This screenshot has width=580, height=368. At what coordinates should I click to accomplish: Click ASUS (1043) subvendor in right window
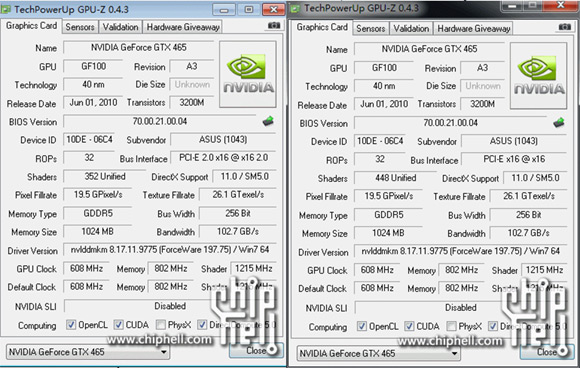[514, 141]
